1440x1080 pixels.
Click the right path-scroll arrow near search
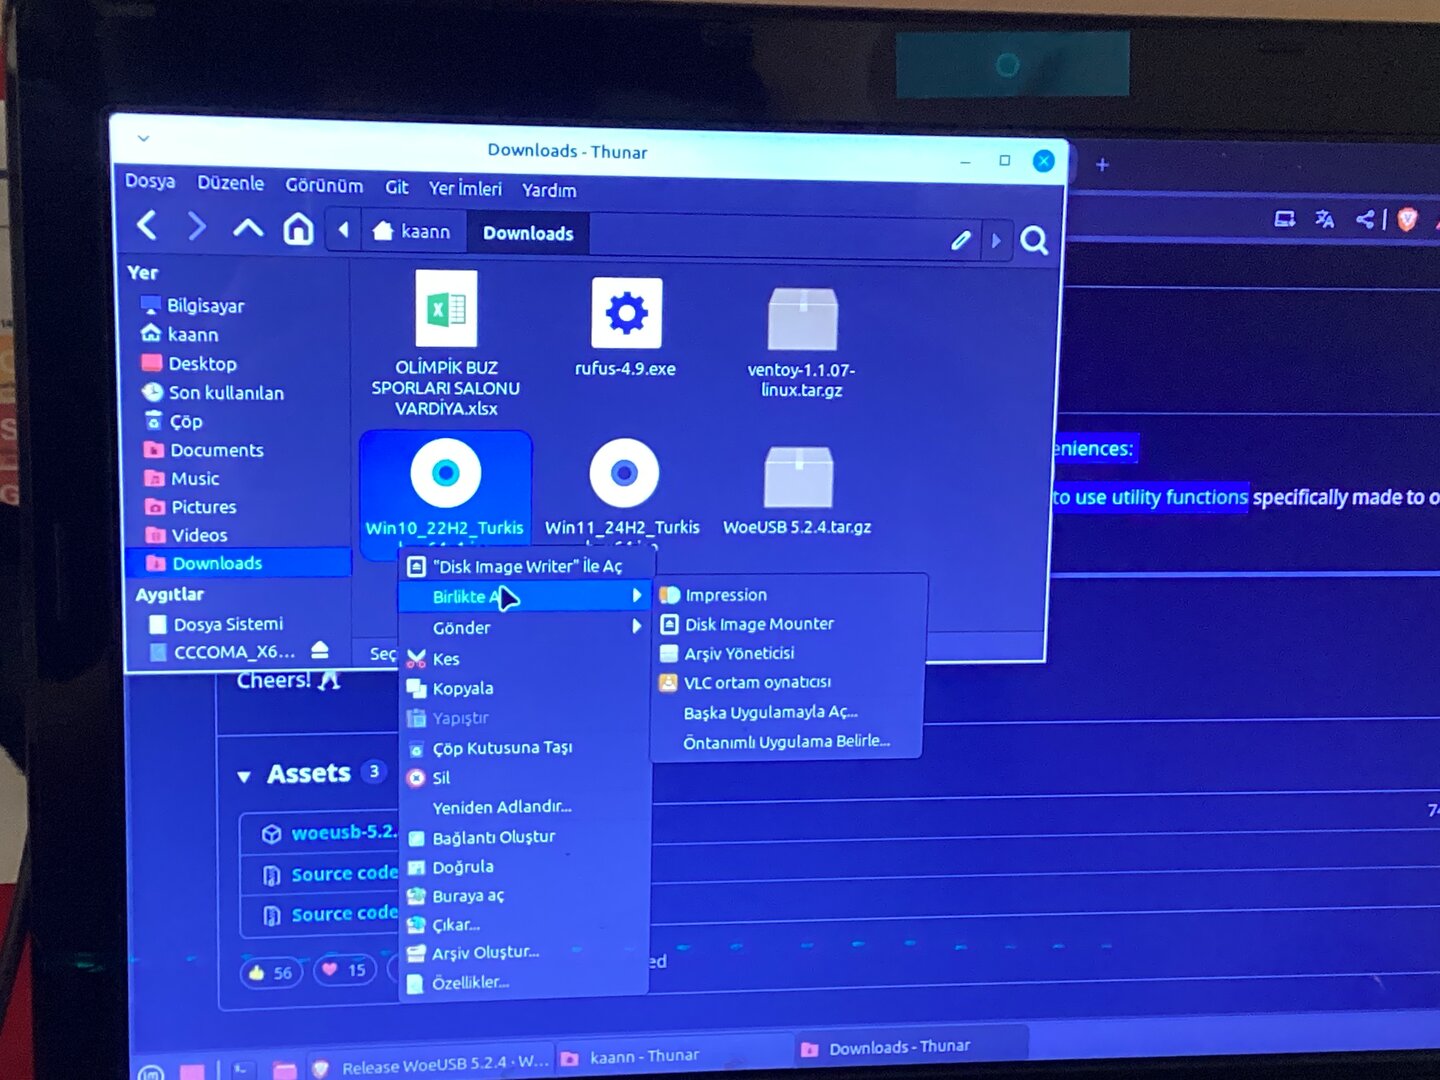click(995, 240)
